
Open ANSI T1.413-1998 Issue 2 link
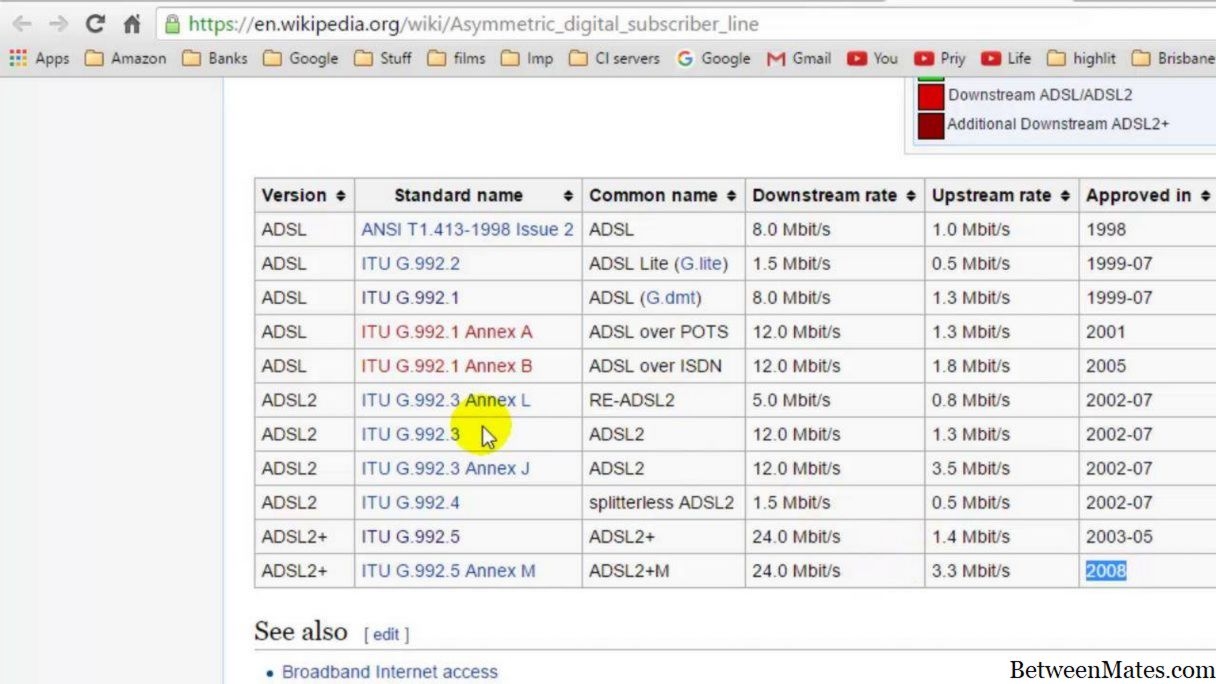[467, 230]
